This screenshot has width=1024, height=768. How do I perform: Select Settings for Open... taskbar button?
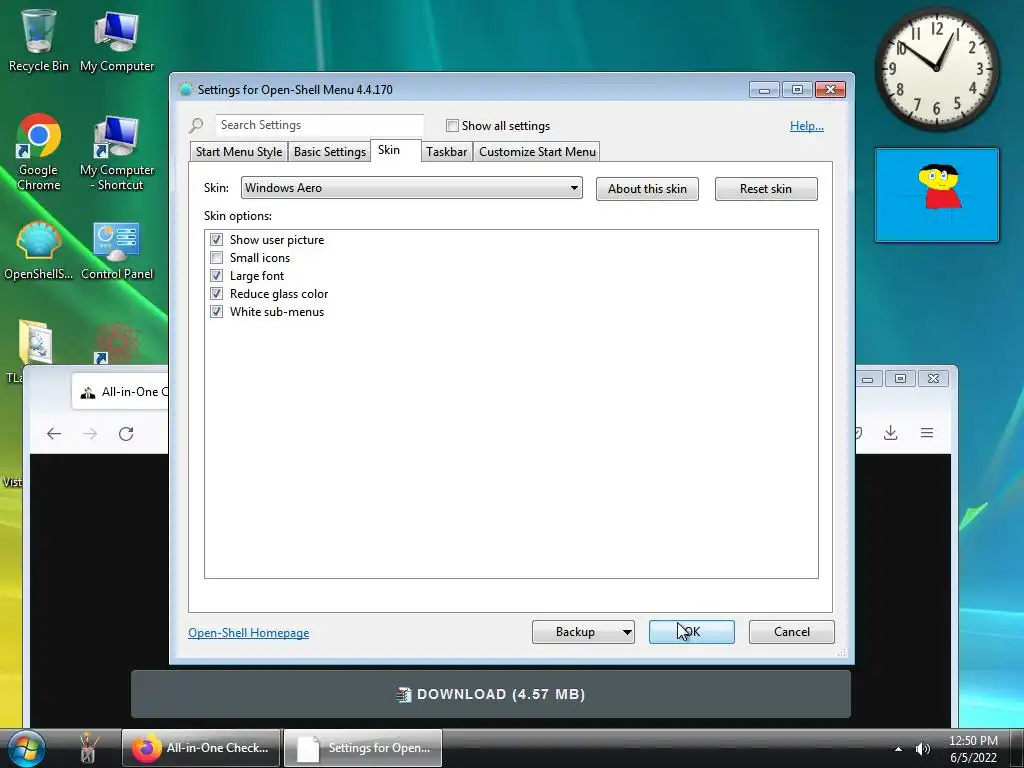[363, 748]
